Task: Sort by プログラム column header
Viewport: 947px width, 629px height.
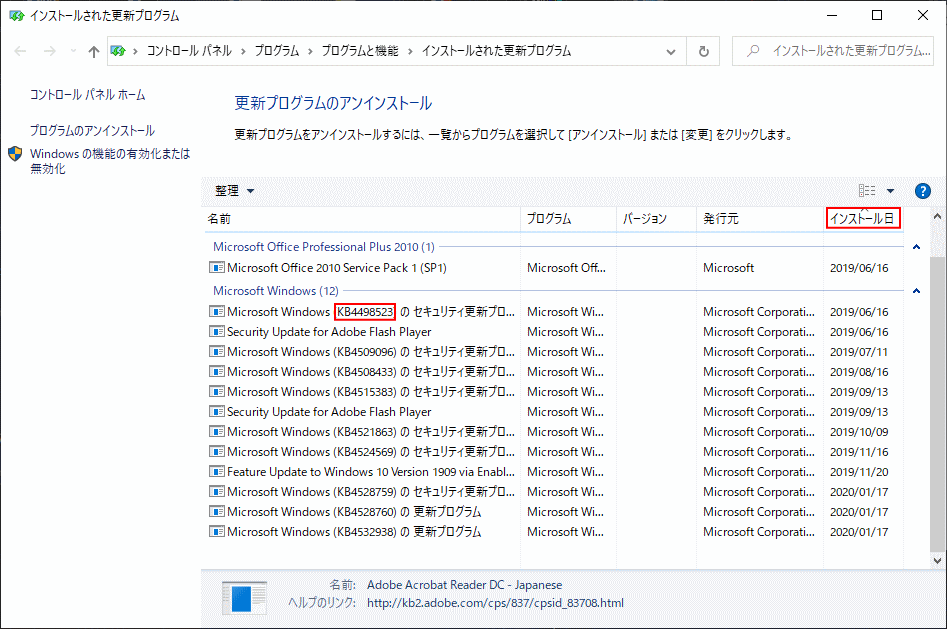Action: click(568, 219)
